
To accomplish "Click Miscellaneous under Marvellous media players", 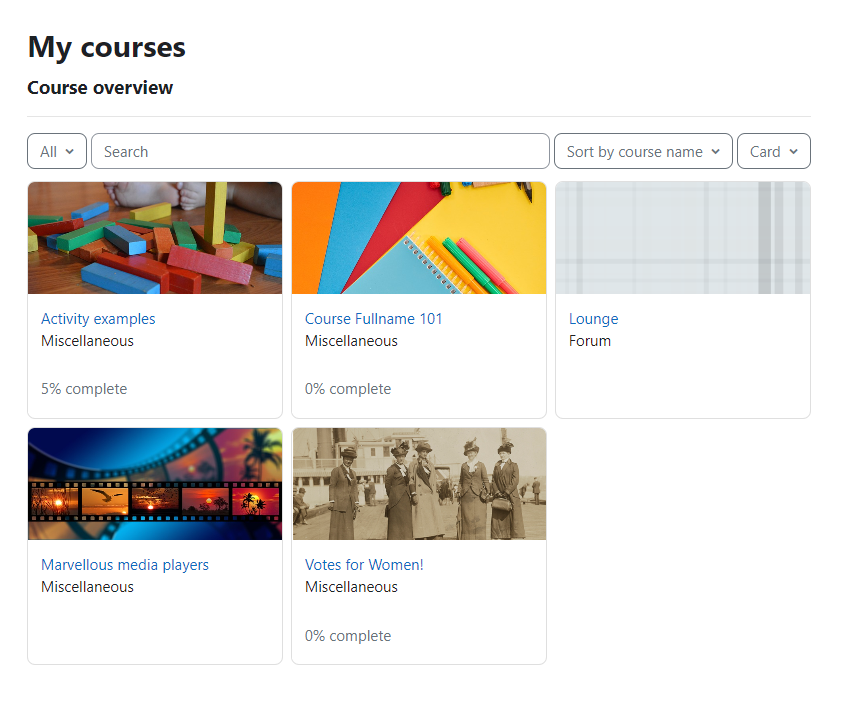I will point(87,587).
